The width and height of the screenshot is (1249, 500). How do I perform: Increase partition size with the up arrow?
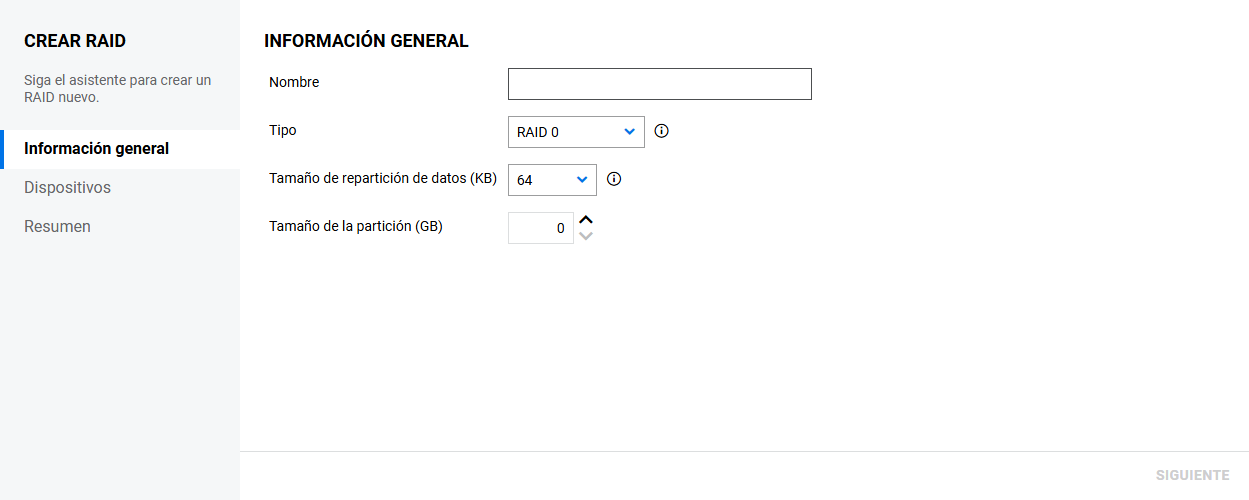click(x=586, y=220)
